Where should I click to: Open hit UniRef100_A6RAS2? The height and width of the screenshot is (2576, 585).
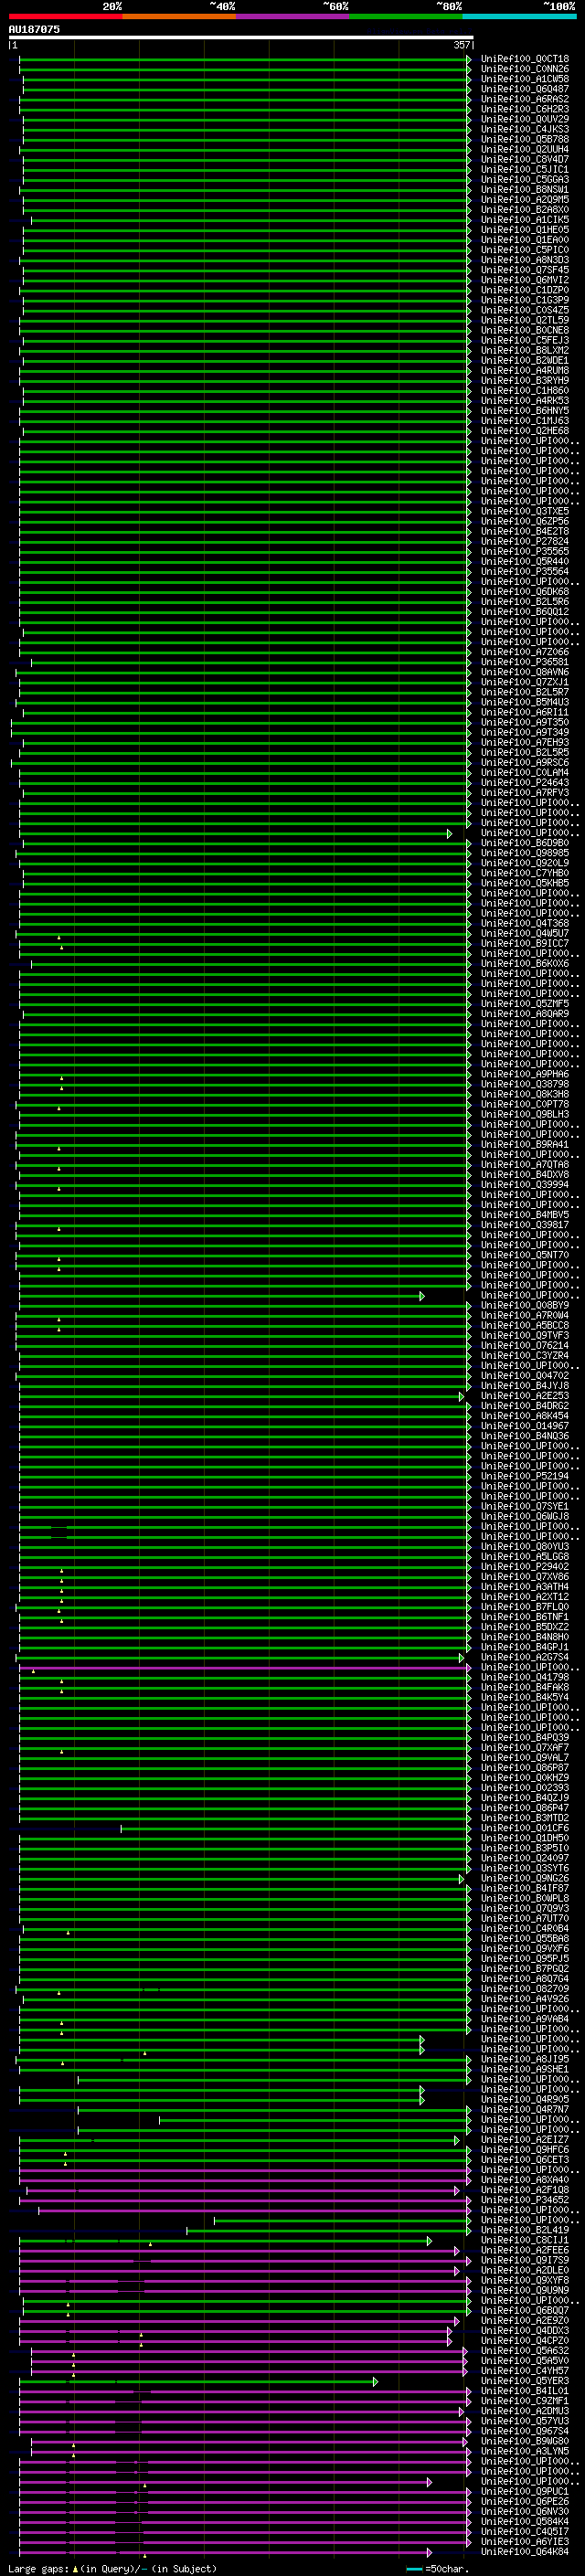(525, 99)
